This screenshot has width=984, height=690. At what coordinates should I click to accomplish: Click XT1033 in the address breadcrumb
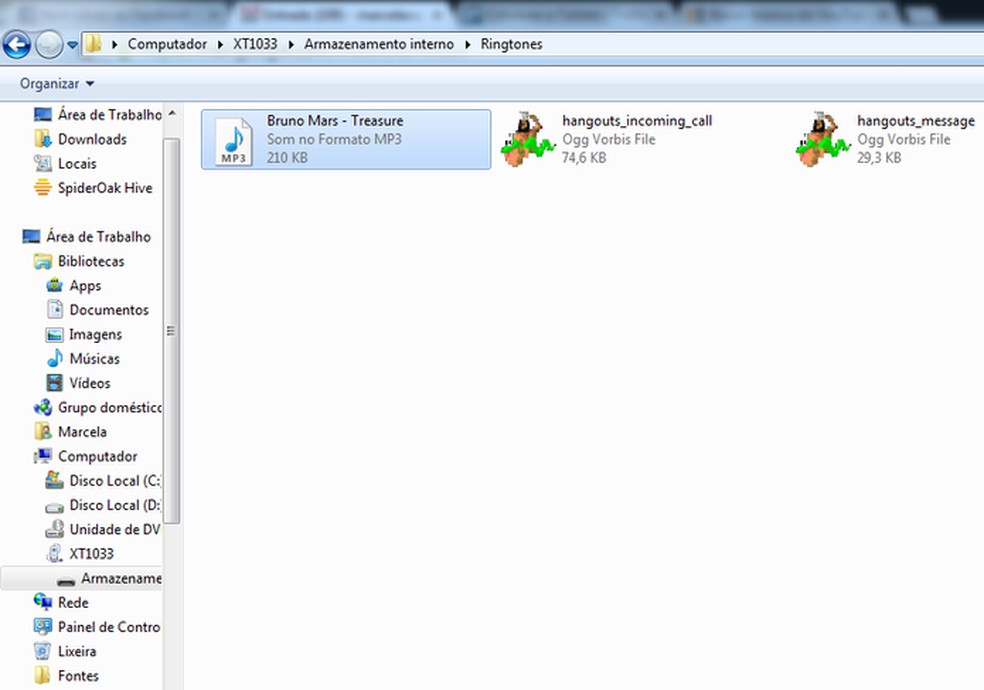point(255,44)
